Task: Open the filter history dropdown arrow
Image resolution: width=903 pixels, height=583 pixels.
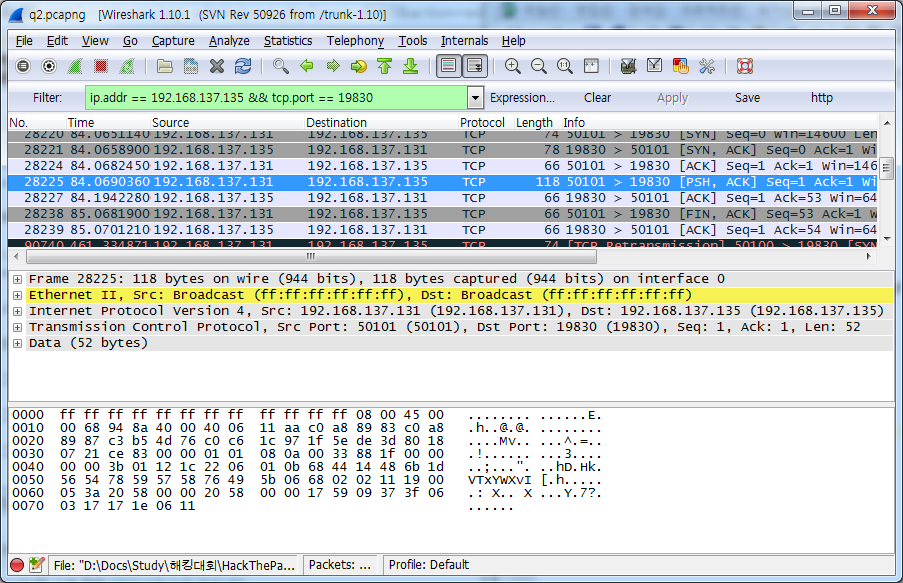Action: click(x=475, y=98)
